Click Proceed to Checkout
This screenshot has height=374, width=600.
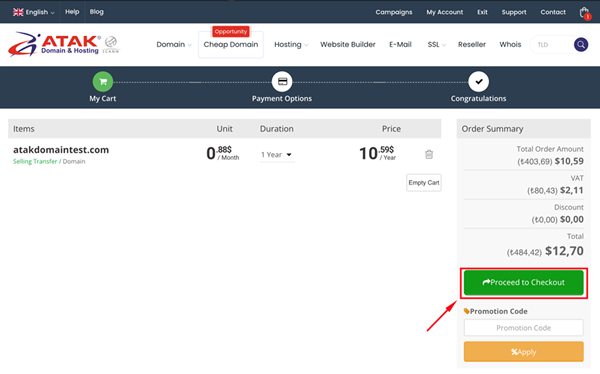click(x=523, y=283)
